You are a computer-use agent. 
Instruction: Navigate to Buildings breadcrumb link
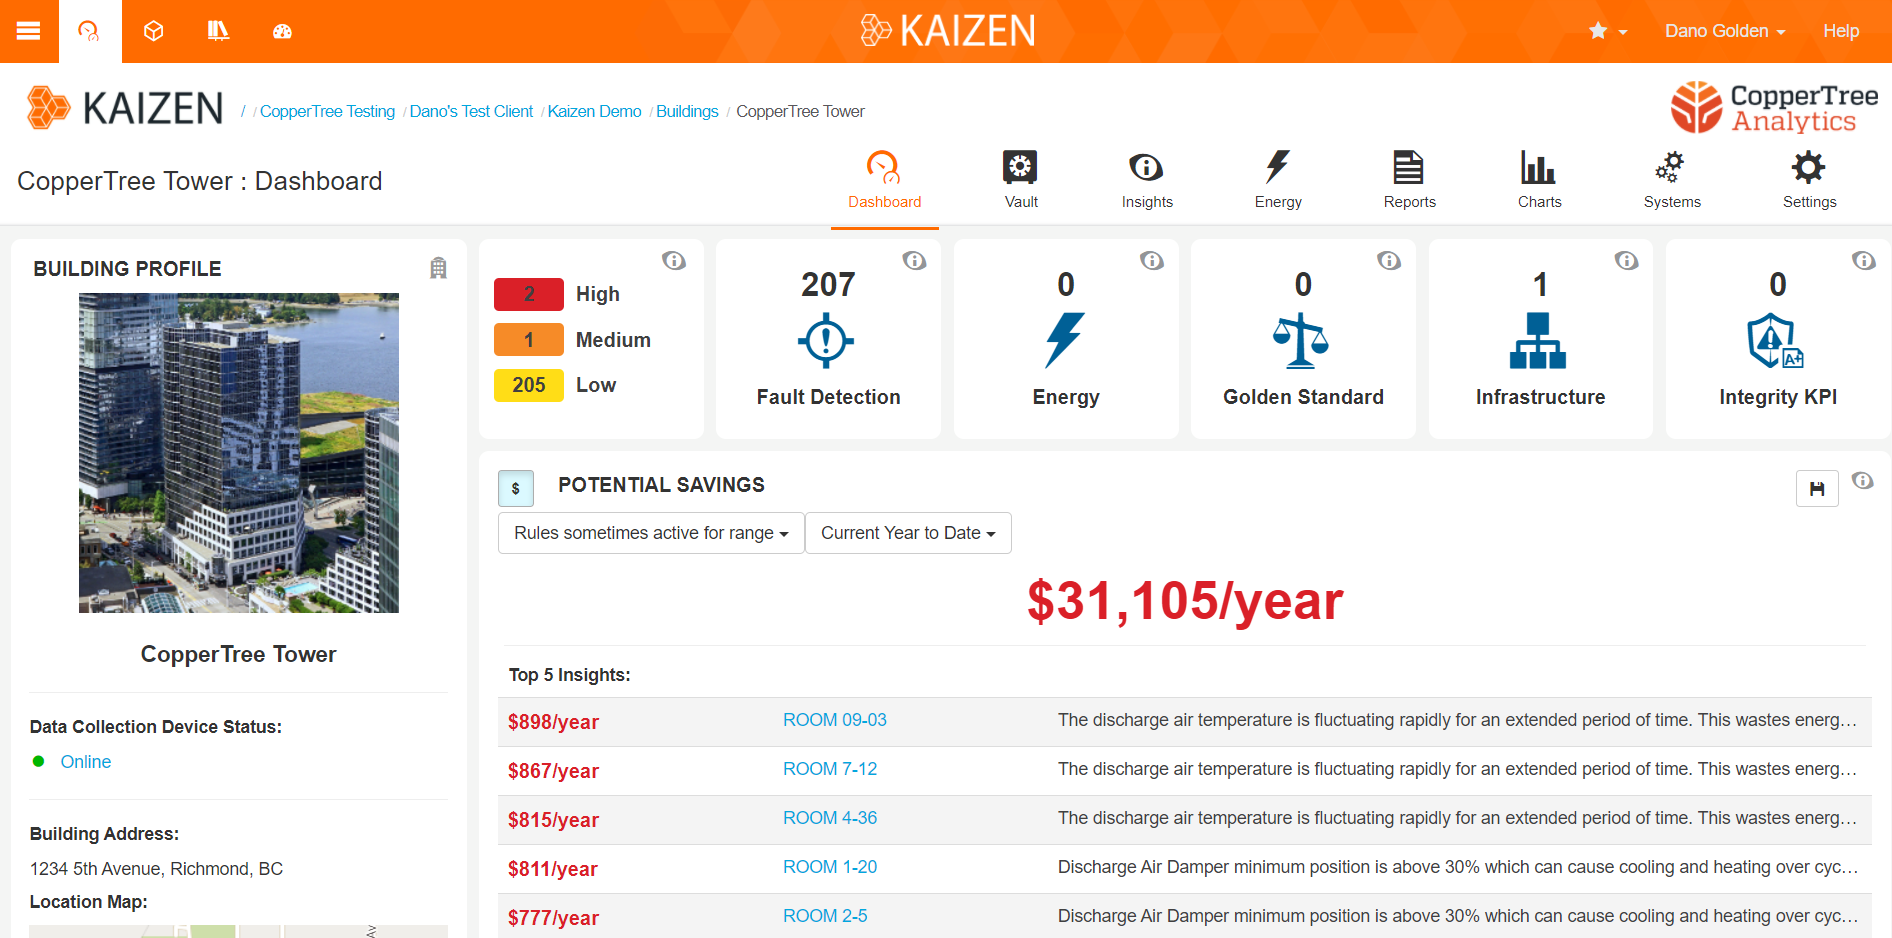tap(687, 111)
